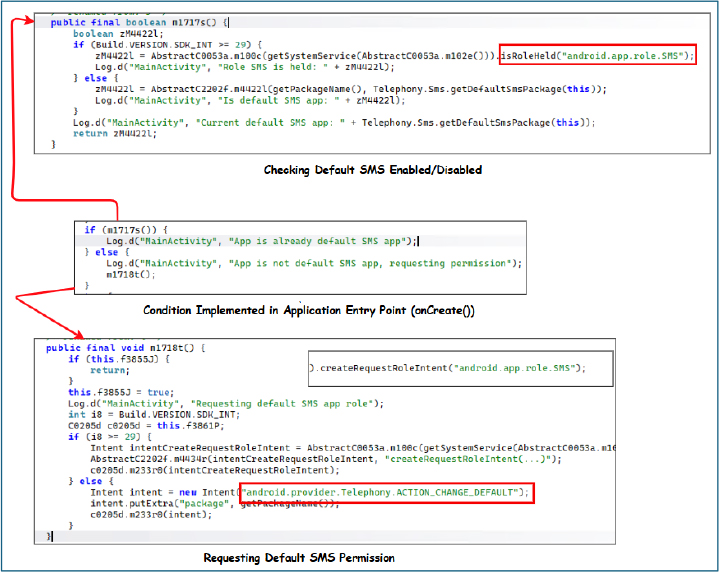Click the 'C0205d c0205d = this.f3861P;' line
This screenshot has width=719, height=572.
click(146, 426)
